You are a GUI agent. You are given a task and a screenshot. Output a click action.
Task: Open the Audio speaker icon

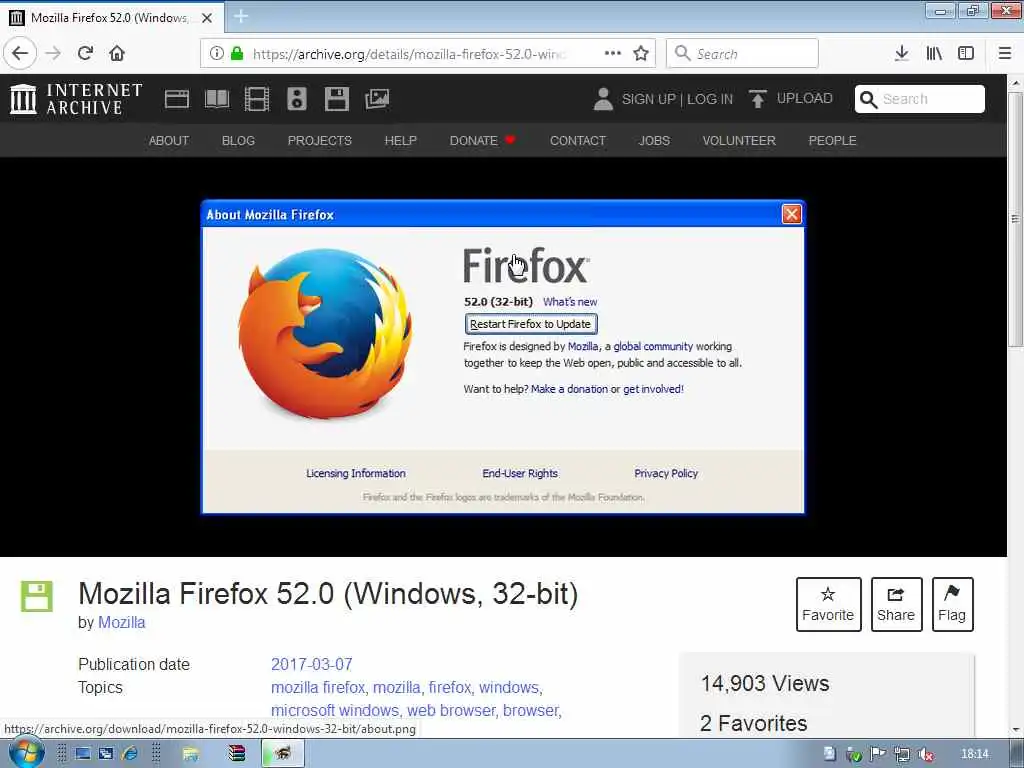point(296,99)
